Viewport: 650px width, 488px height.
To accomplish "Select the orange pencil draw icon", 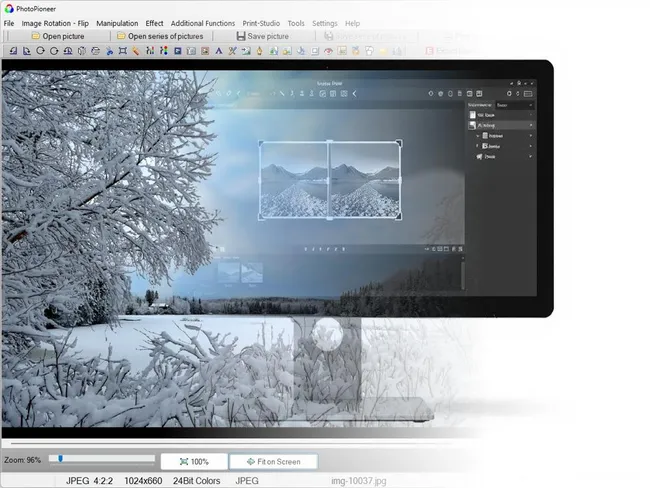I will 135,50.
